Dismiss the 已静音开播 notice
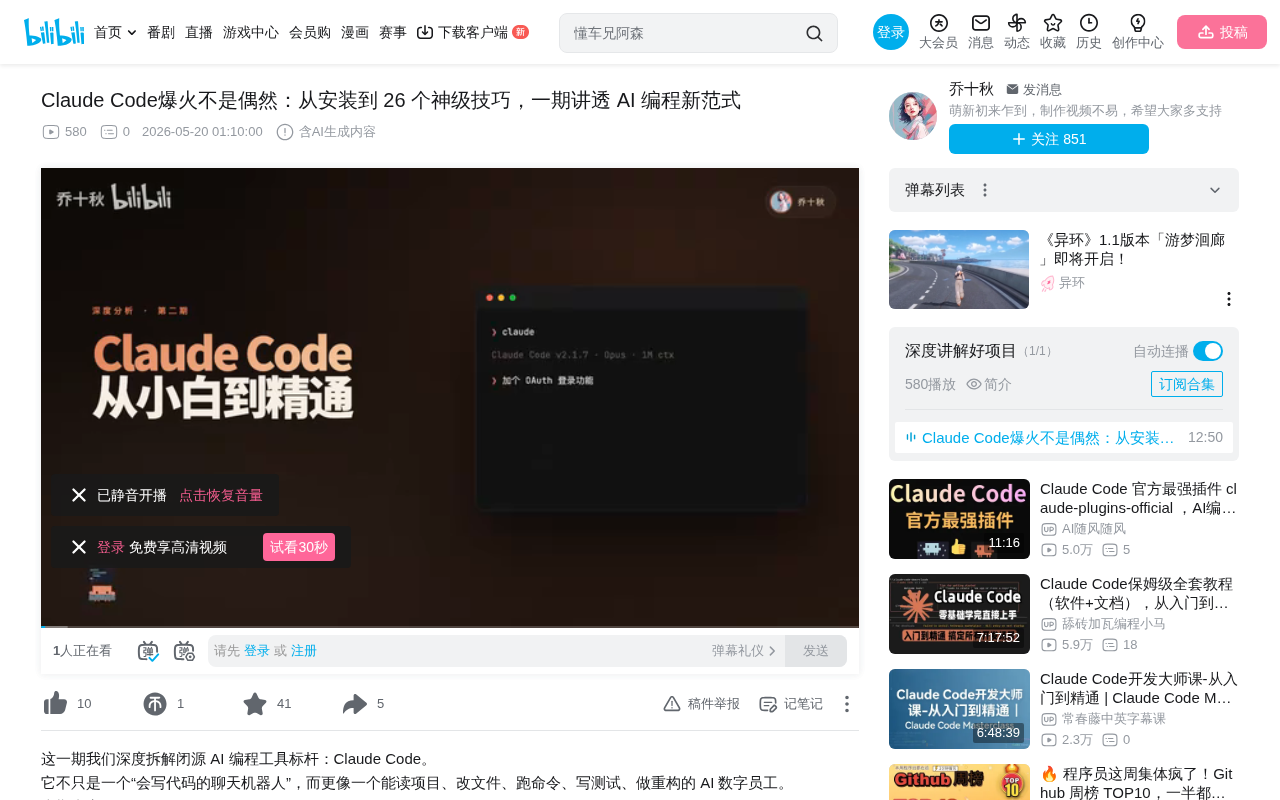This screenshot has width=1280, height=800. (79, 495)
